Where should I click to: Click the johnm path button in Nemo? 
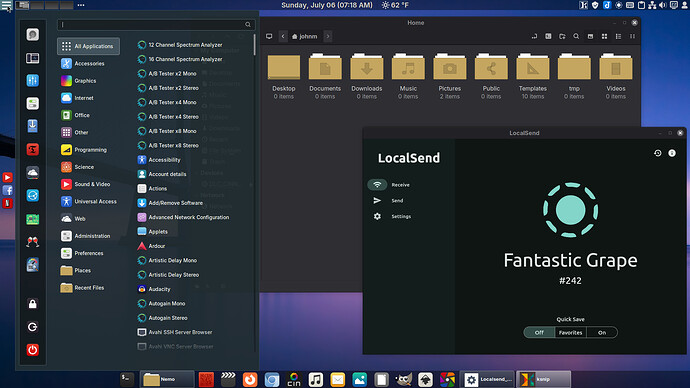tap(305, 37)
